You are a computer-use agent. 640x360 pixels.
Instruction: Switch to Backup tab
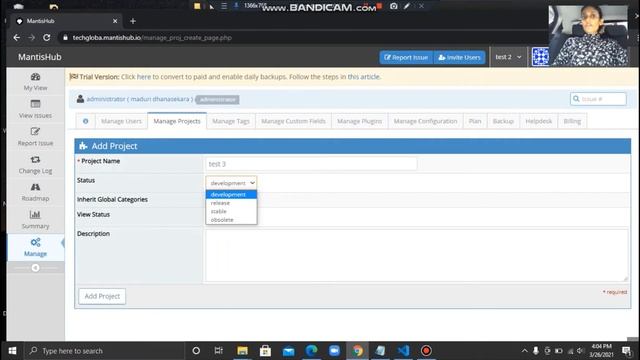click(x=503, y=121)
